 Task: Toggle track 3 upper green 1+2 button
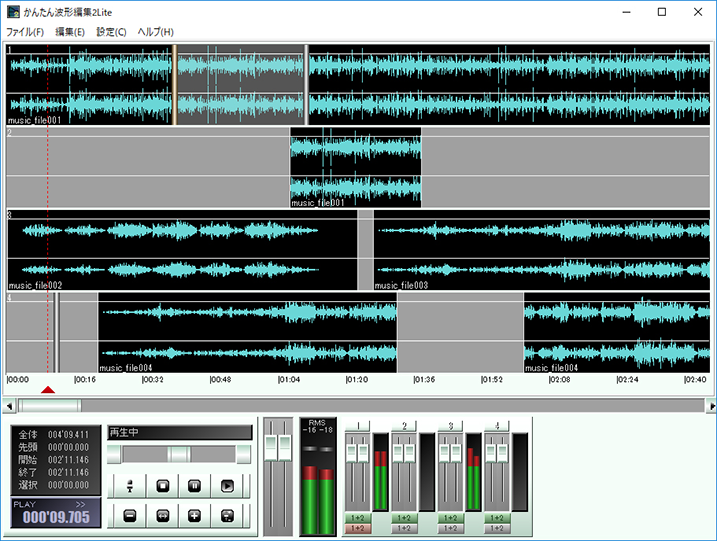pyautogui.click(x=450, y=518)
